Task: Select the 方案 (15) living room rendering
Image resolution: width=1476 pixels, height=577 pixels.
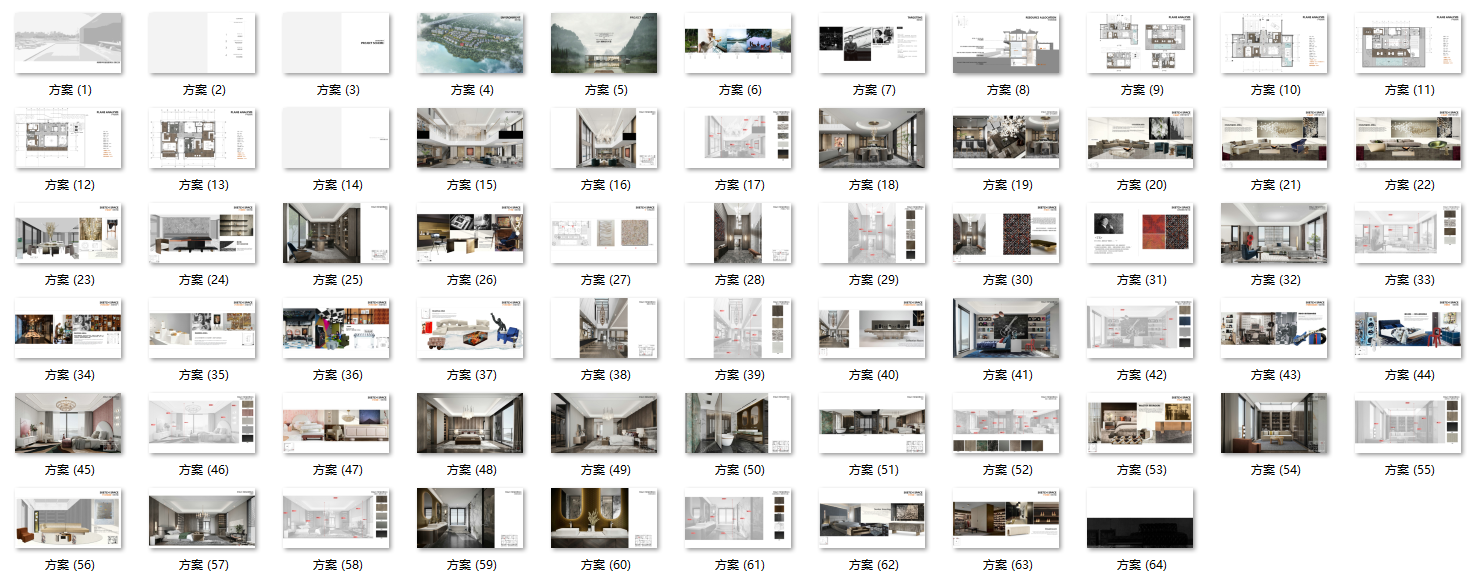Action: tap(470, 138)
